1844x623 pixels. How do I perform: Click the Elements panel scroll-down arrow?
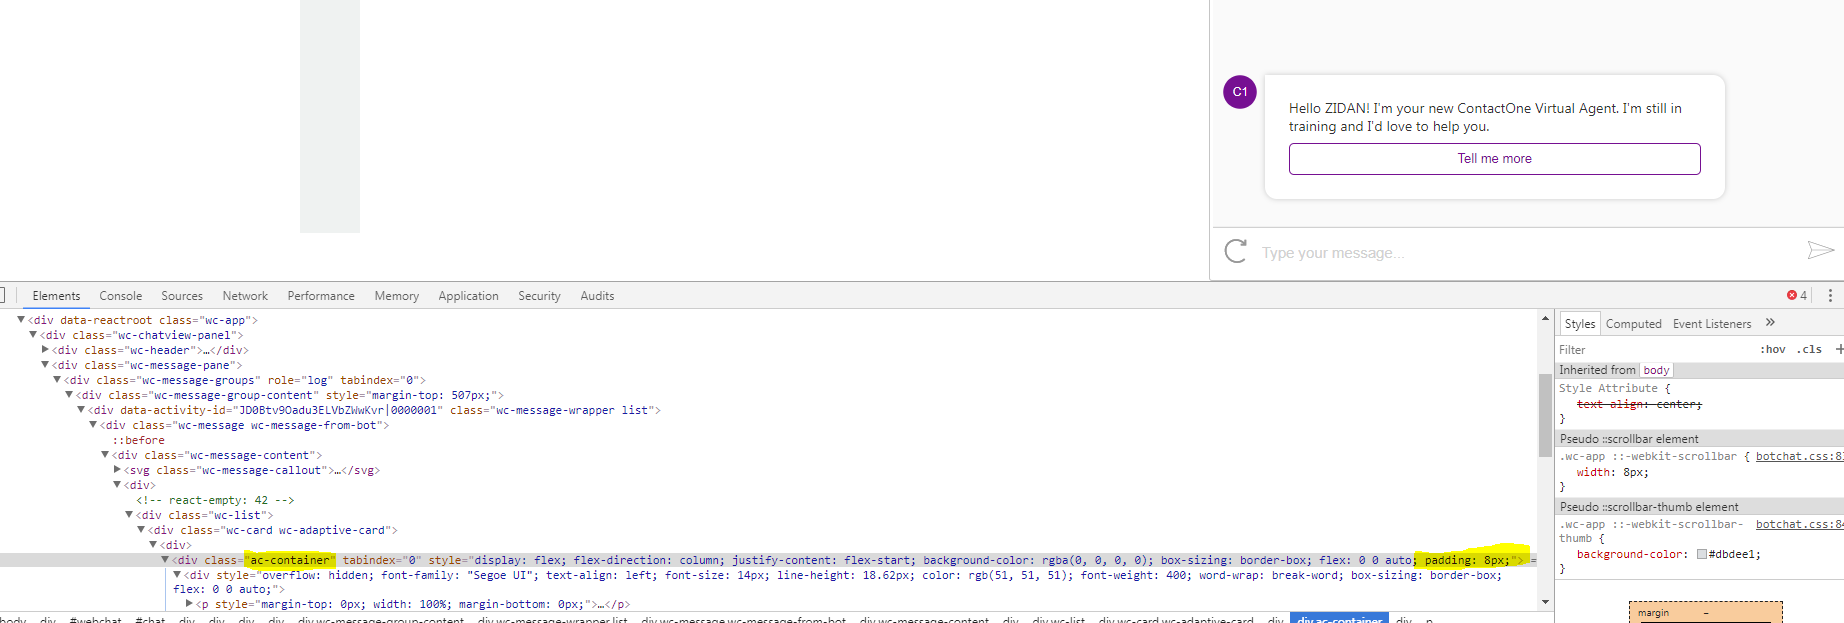[1545, 602]
